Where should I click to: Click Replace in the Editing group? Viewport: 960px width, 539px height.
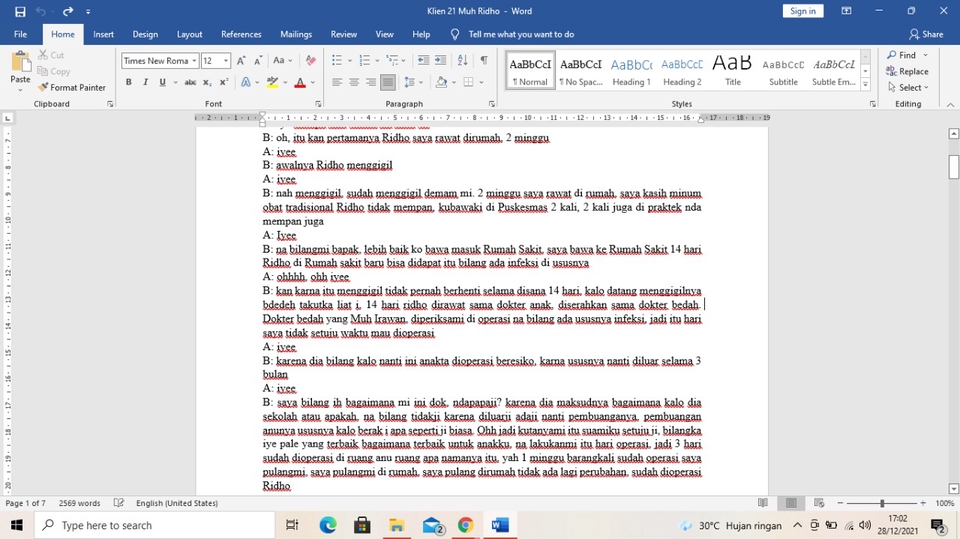point(907,71)
